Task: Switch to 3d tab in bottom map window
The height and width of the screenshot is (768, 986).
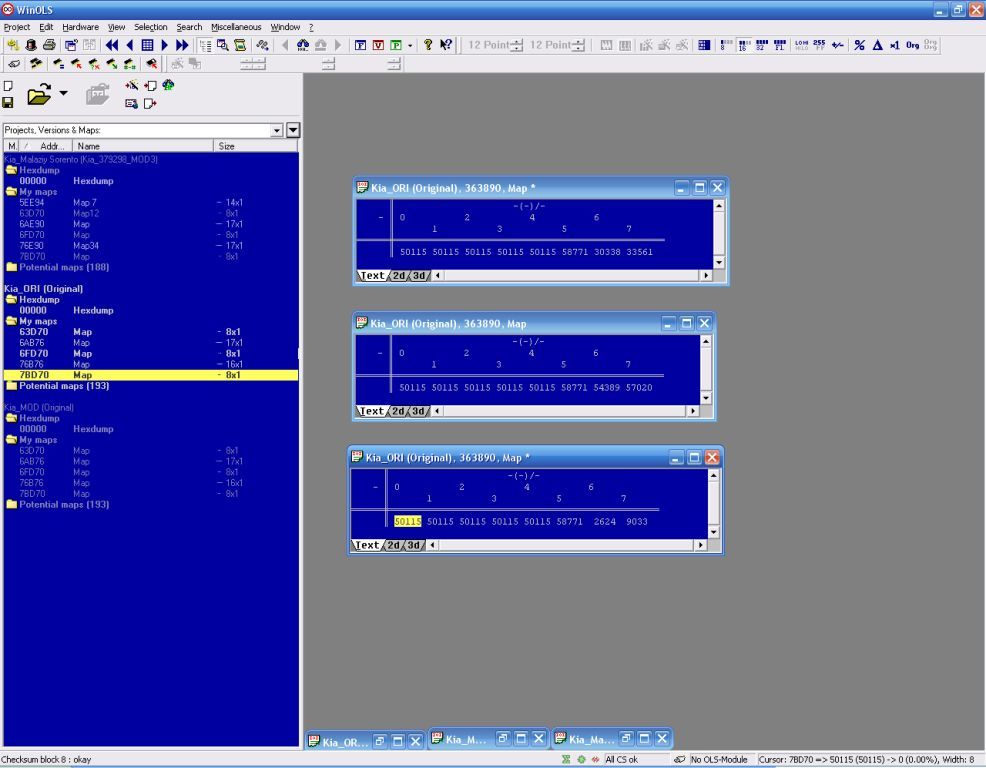Action: [x=414, y=545]
